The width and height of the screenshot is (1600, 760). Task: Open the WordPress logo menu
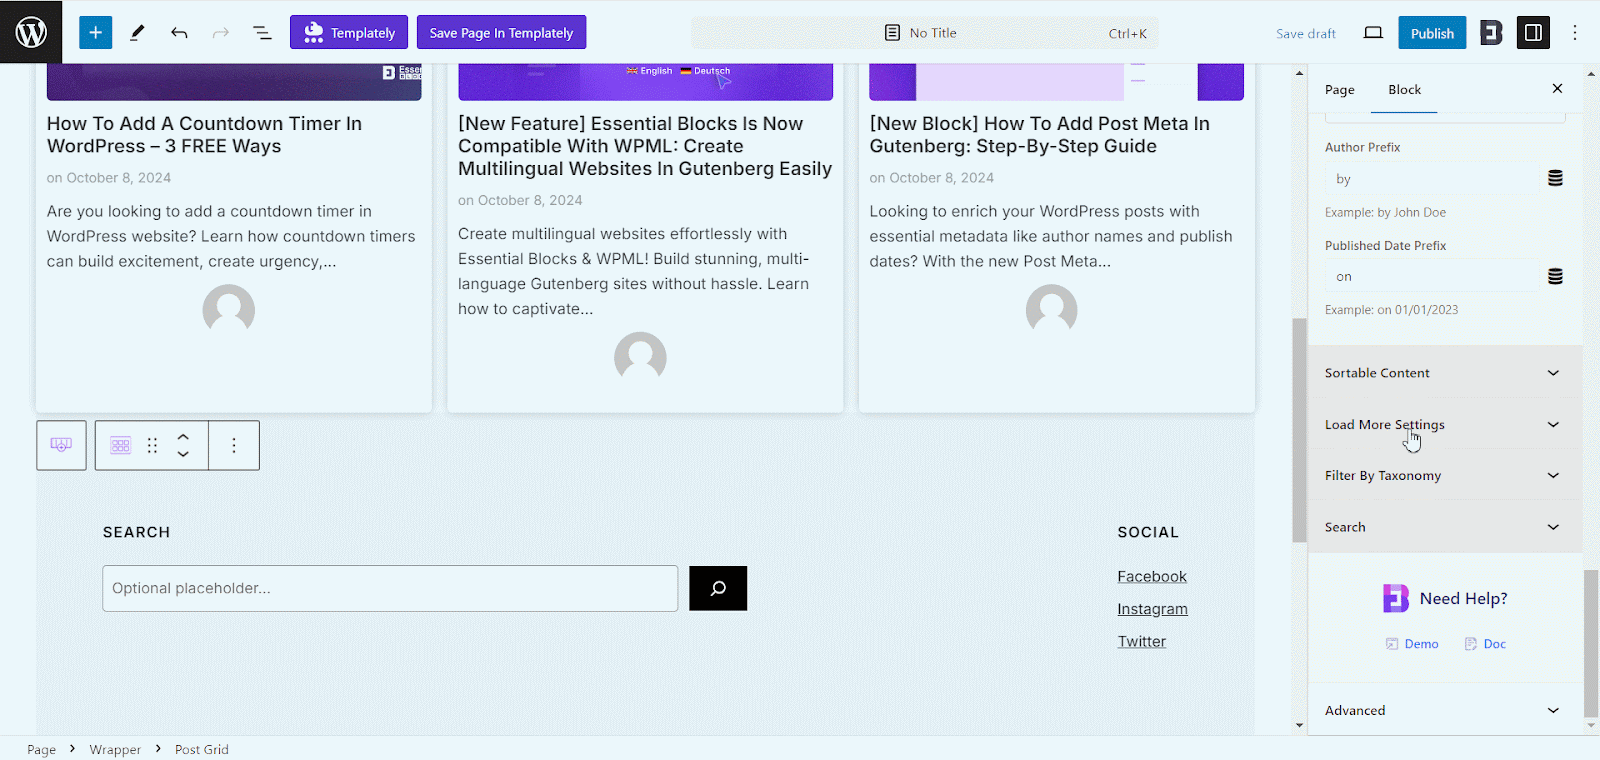[31, 32]
